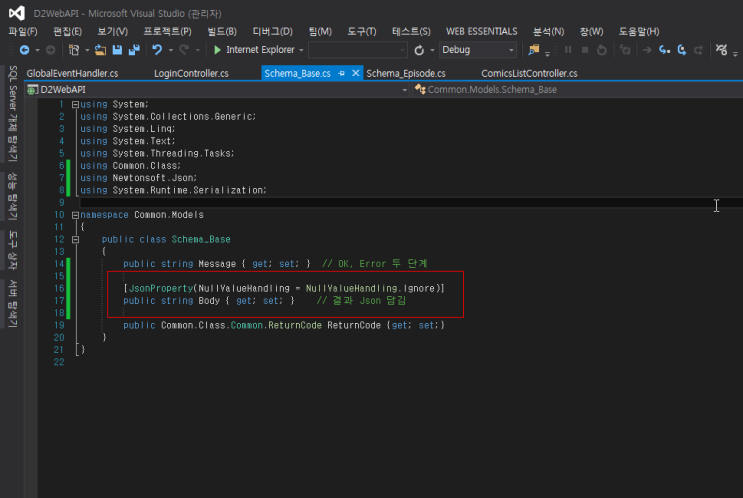Collapse the Schema_Base class block
The image size is (743, 498).
[x=75, y=240]
